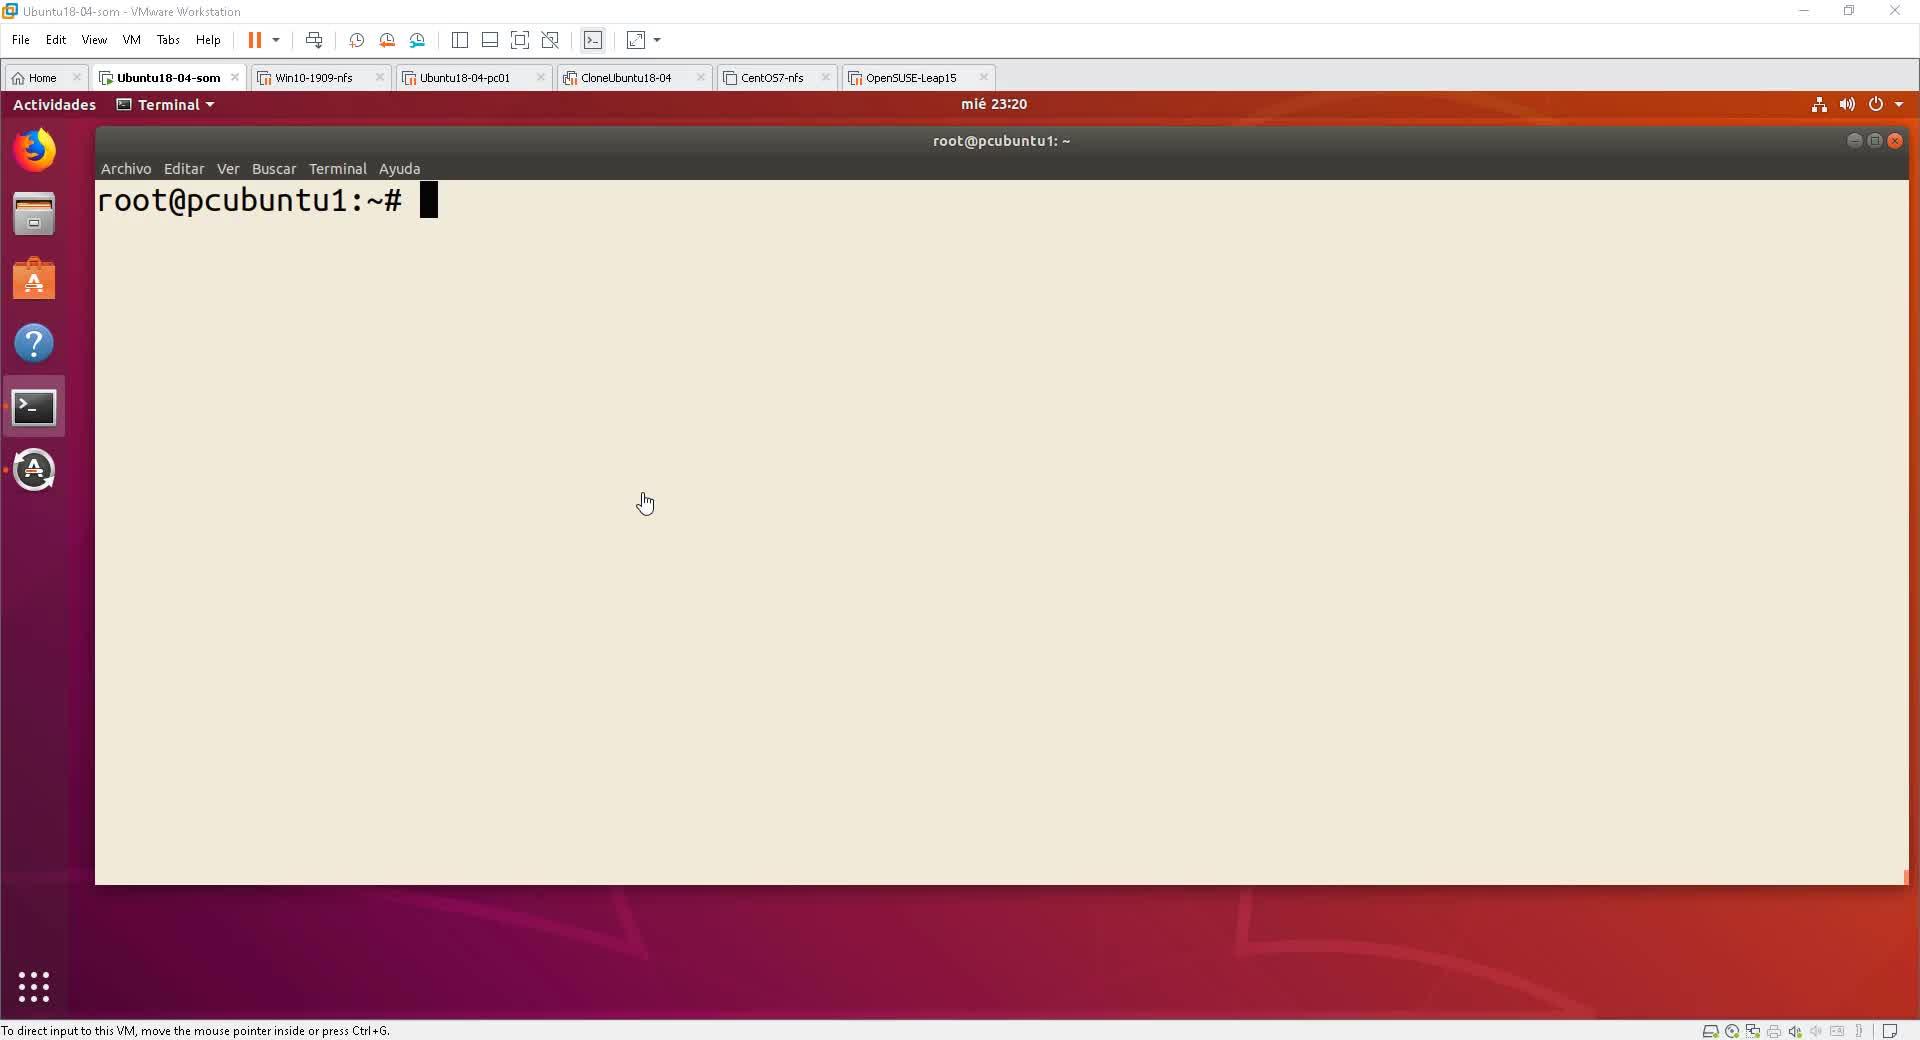Switch to the CentOS7-nfs tab

(772, 78)
